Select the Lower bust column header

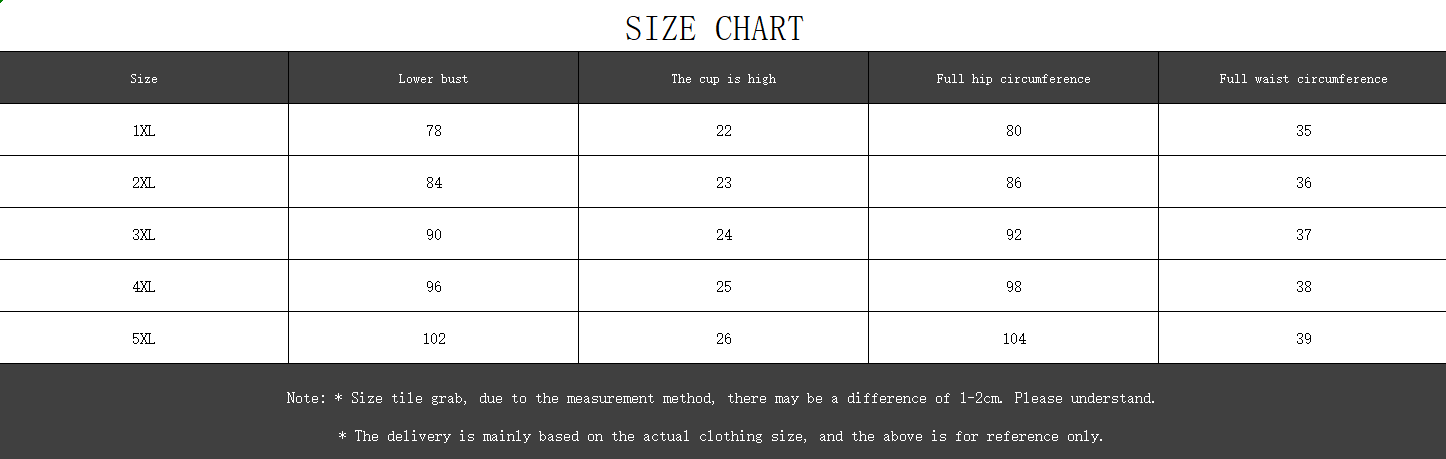click(x=433, y=79)
